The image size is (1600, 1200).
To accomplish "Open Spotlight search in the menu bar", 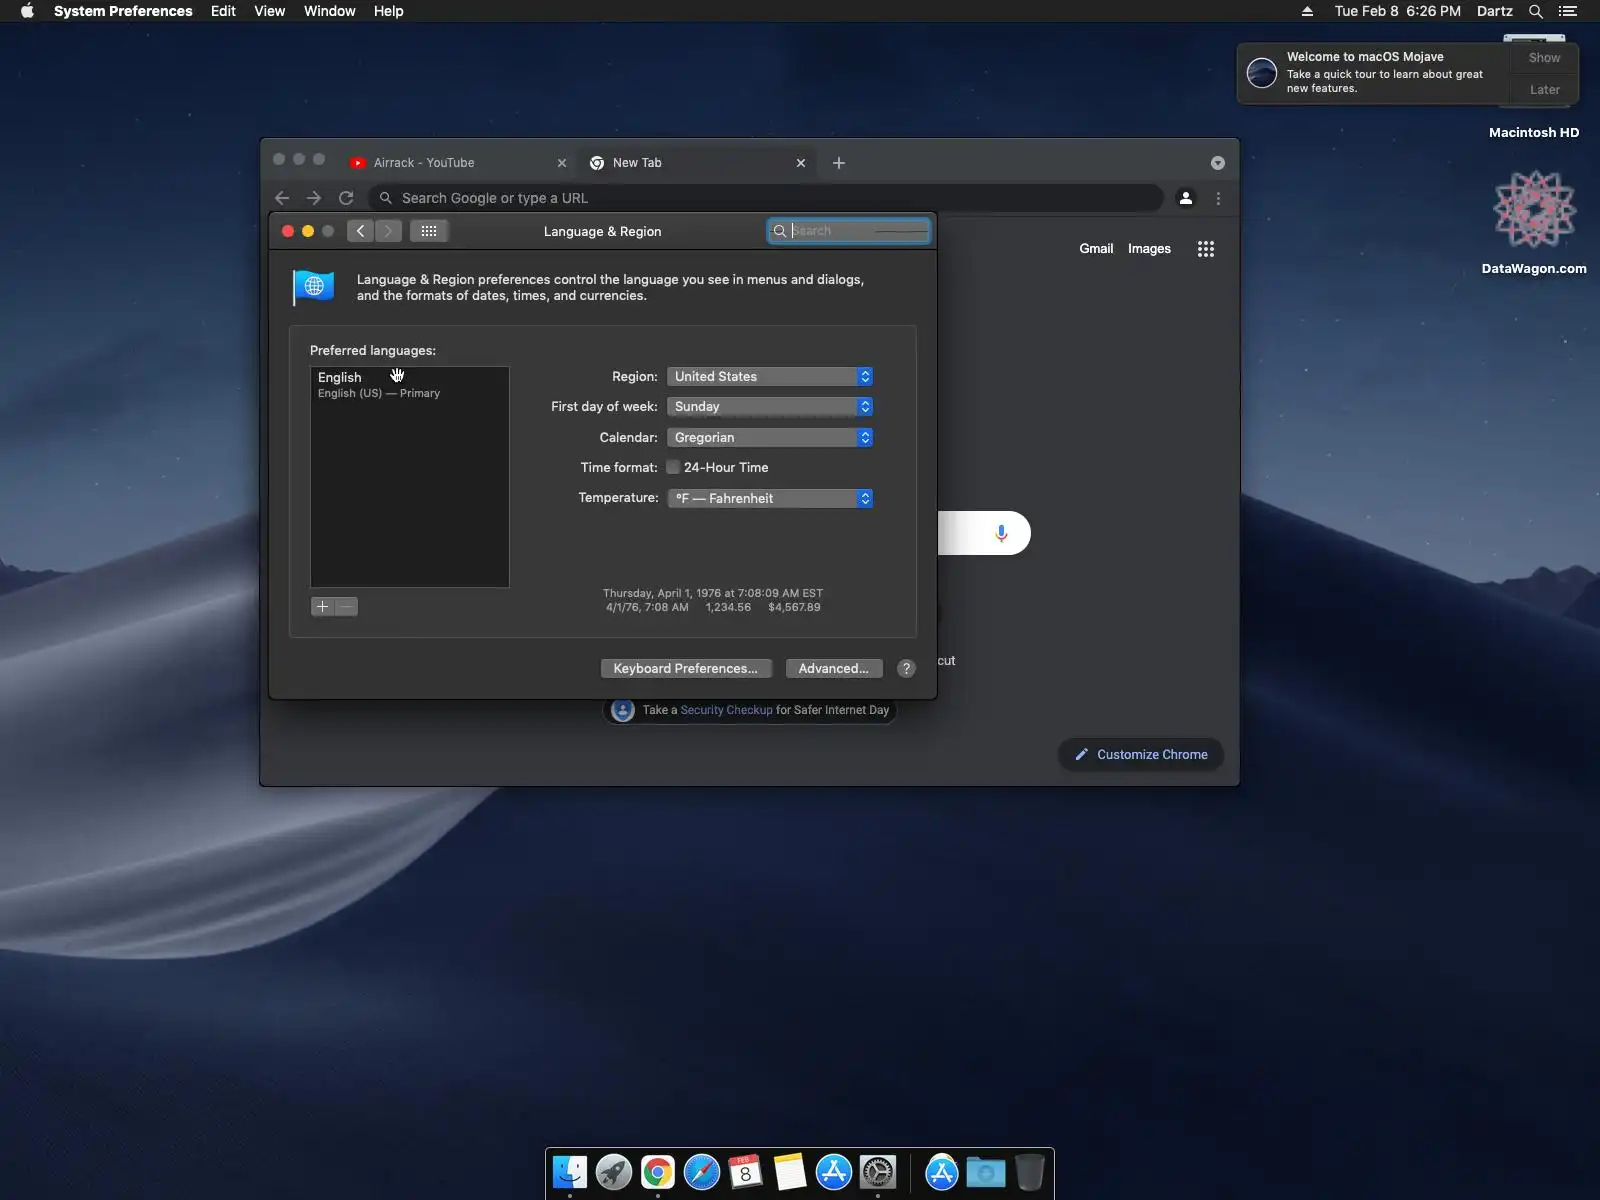I will click(x=1536, y=11).
